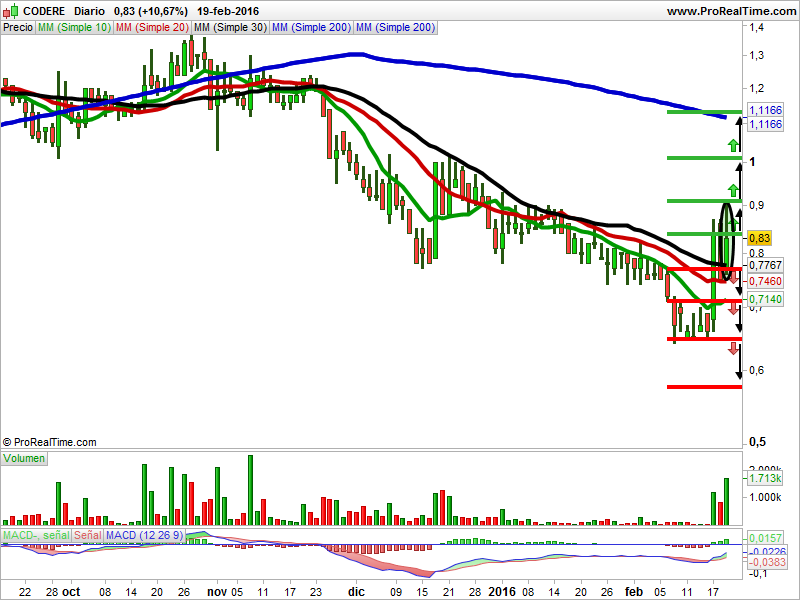Click the nov month label on time axis

(217, 592)
